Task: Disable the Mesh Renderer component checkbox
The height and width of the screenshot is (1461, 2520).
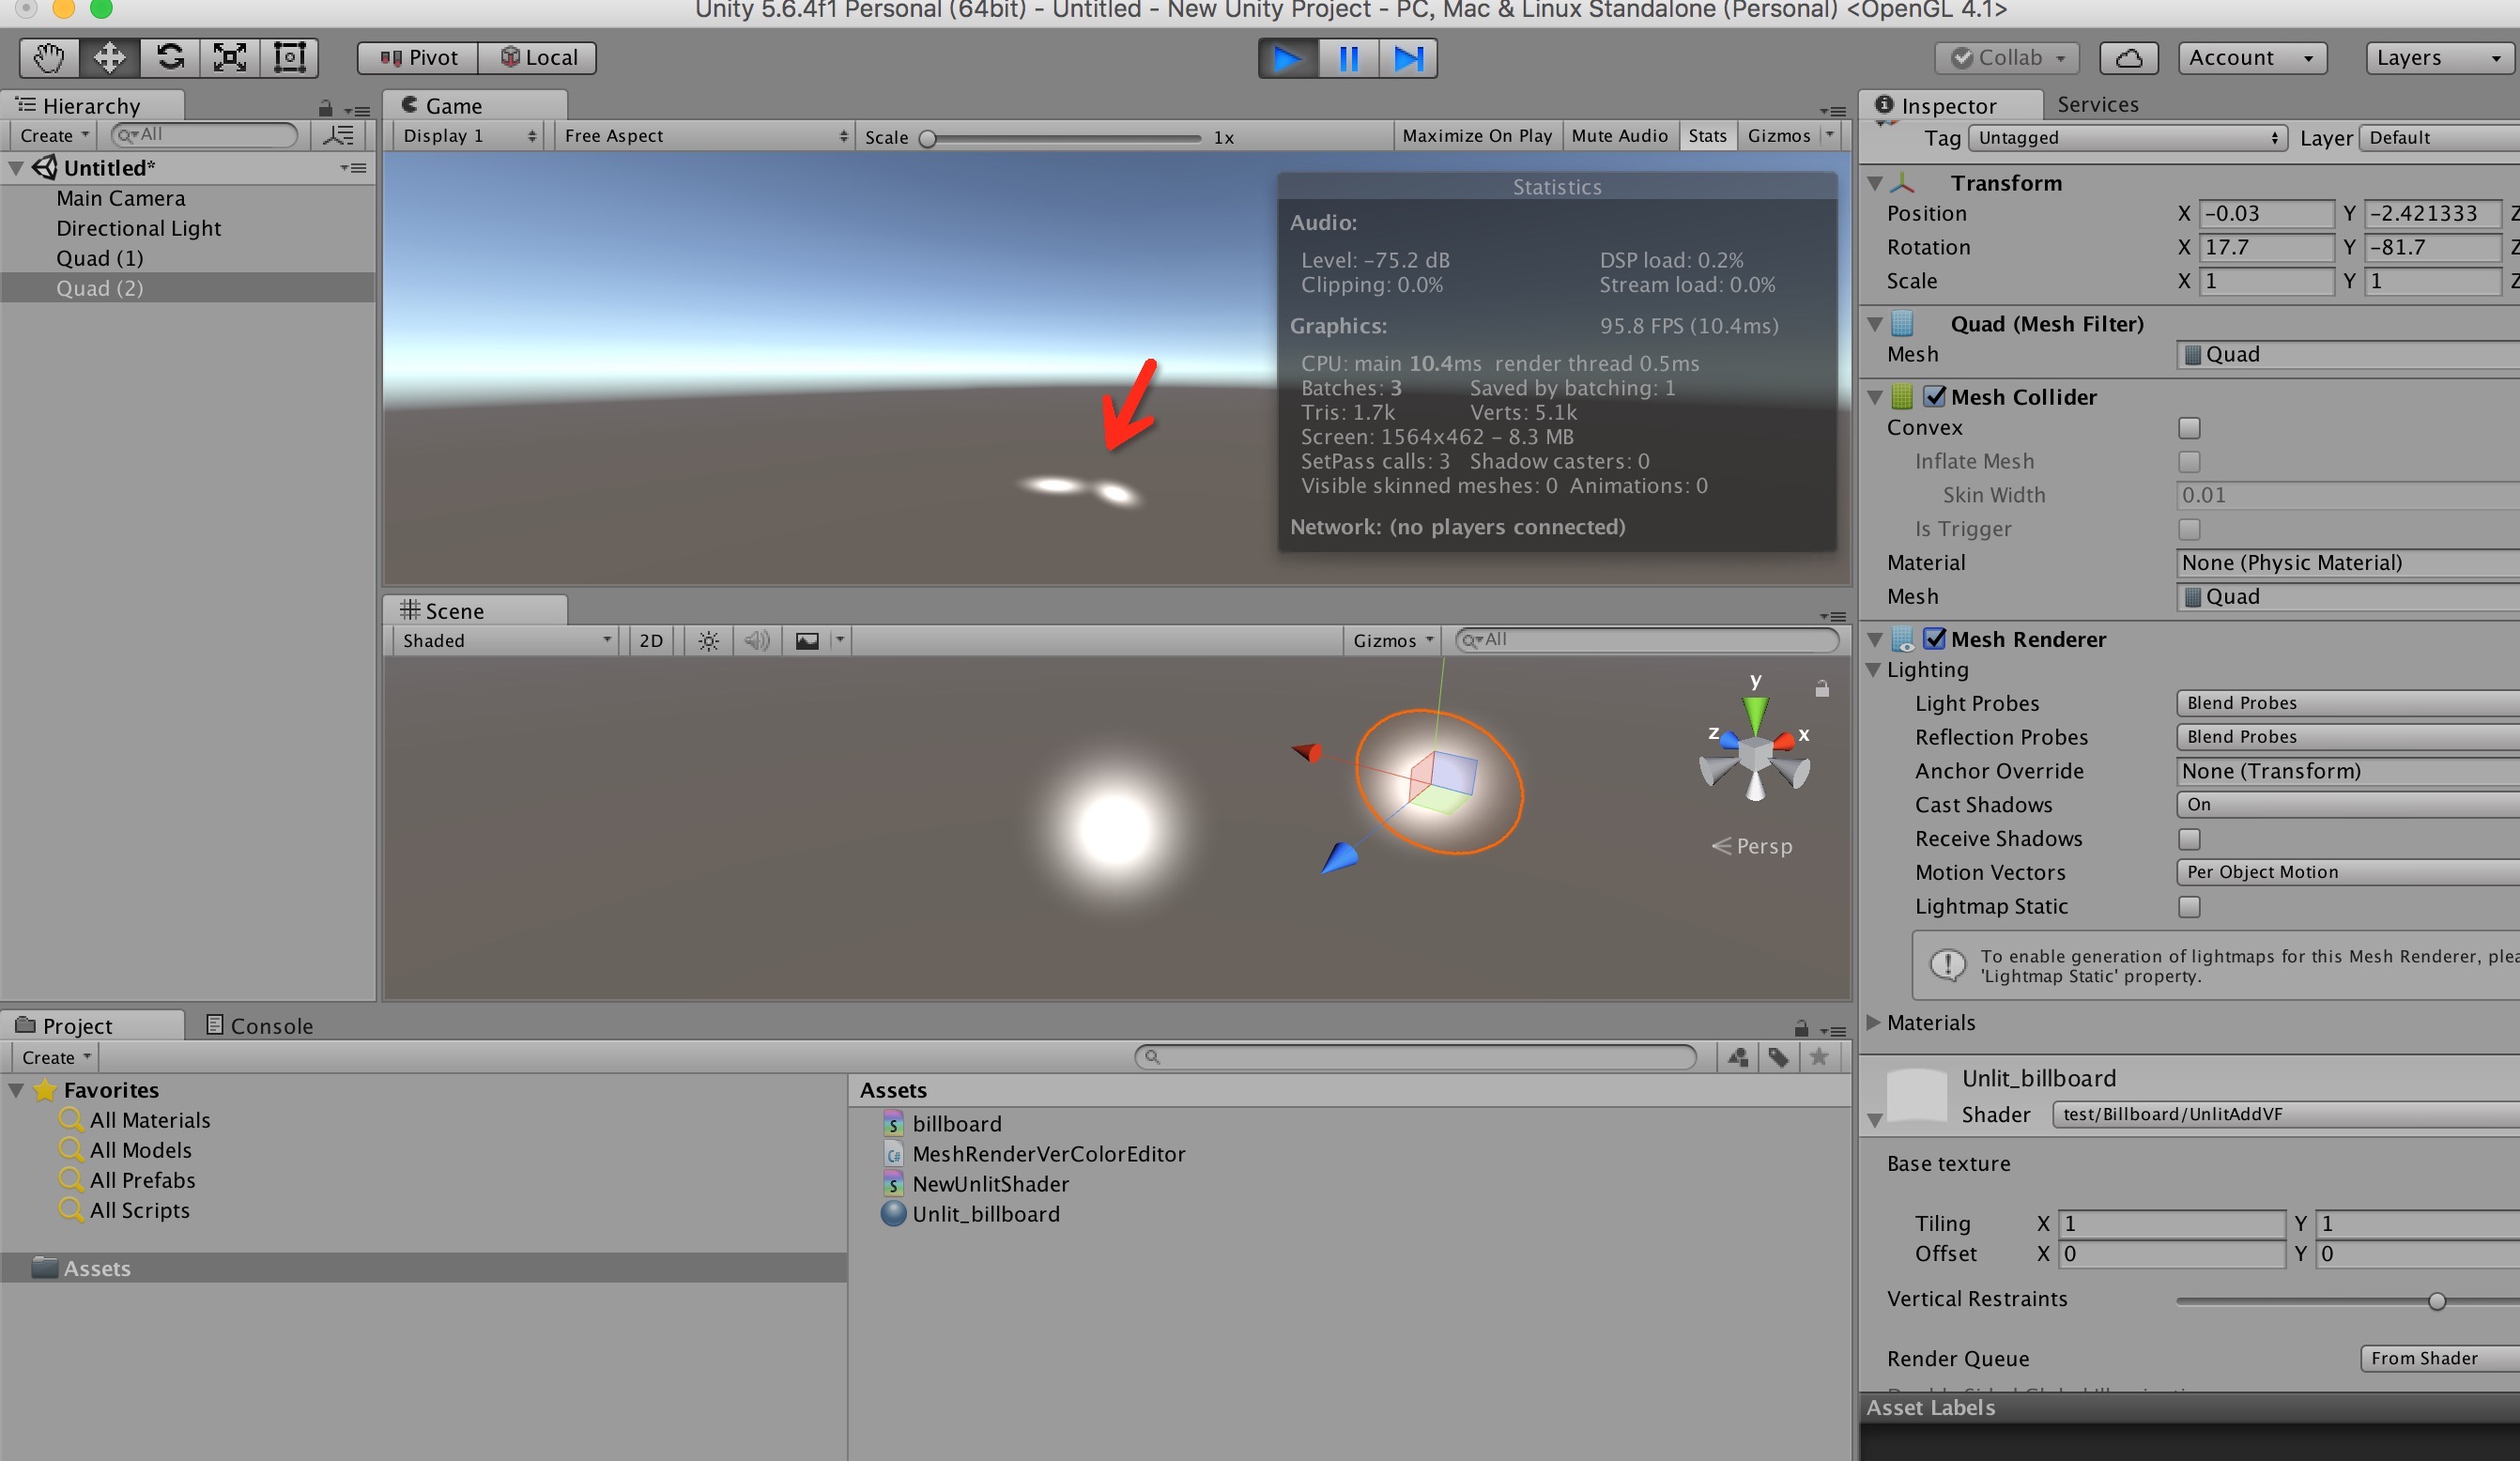Action: (x=1934, y=639)
